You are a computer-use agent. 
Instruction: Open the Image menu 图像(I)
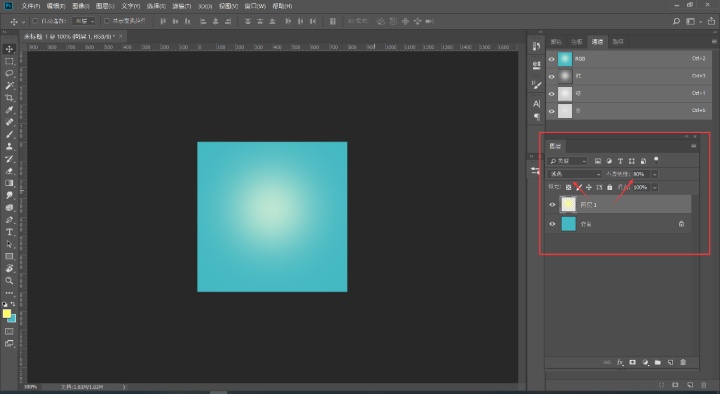point(80,6)
